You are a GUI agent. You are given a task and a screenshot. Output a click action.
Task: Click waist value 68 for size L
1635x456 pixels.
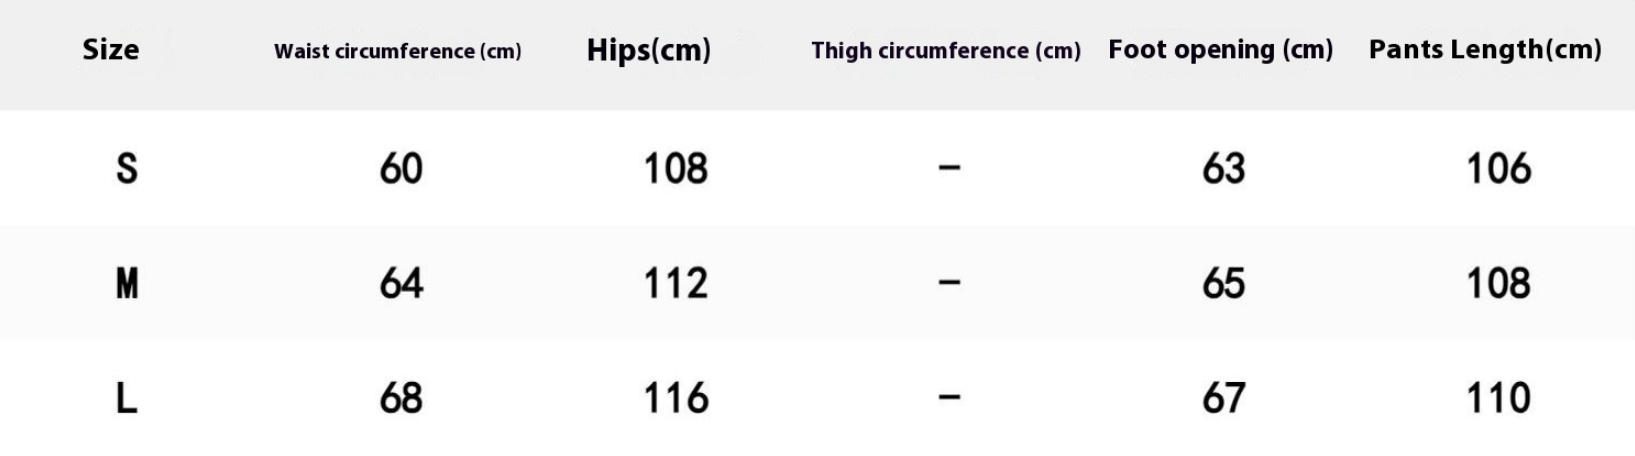point(401,399)
